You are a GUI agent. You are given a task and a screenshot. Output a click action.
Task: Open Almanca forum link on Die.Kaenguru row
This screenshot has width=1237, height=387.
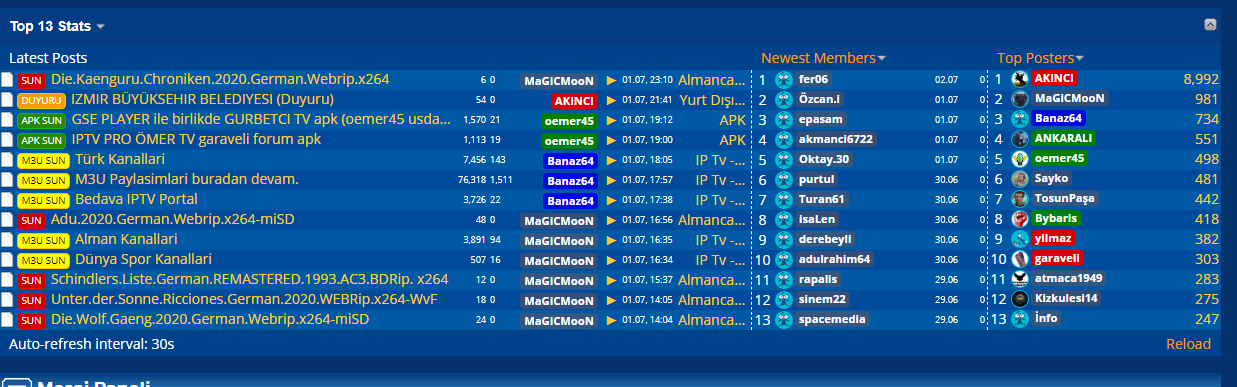[x=712, y=79]
